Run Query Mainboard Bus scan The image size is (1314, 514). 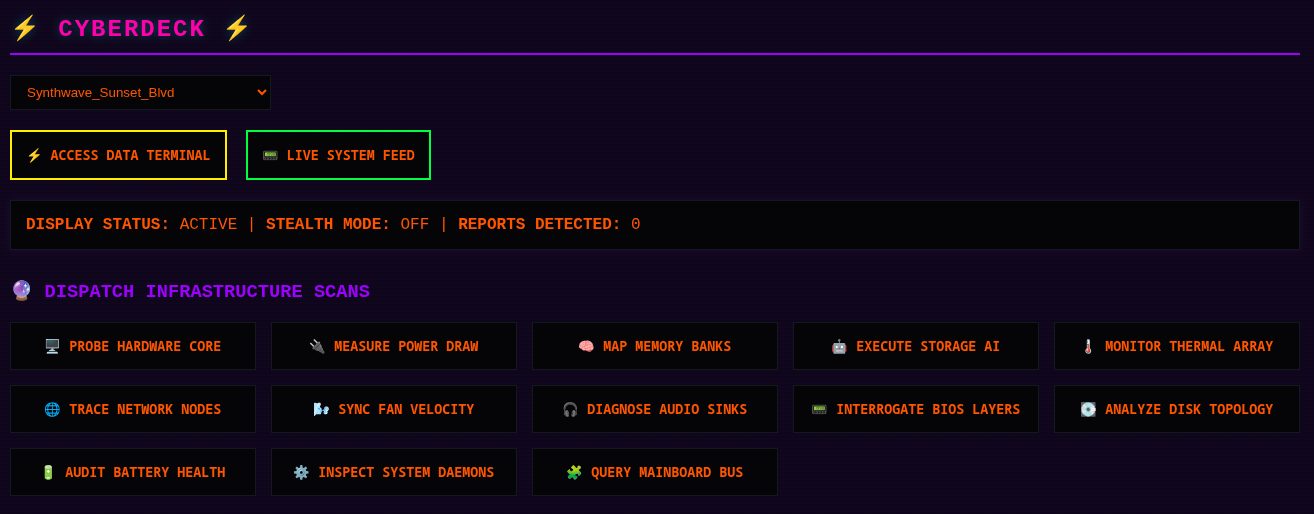(655, 472)
